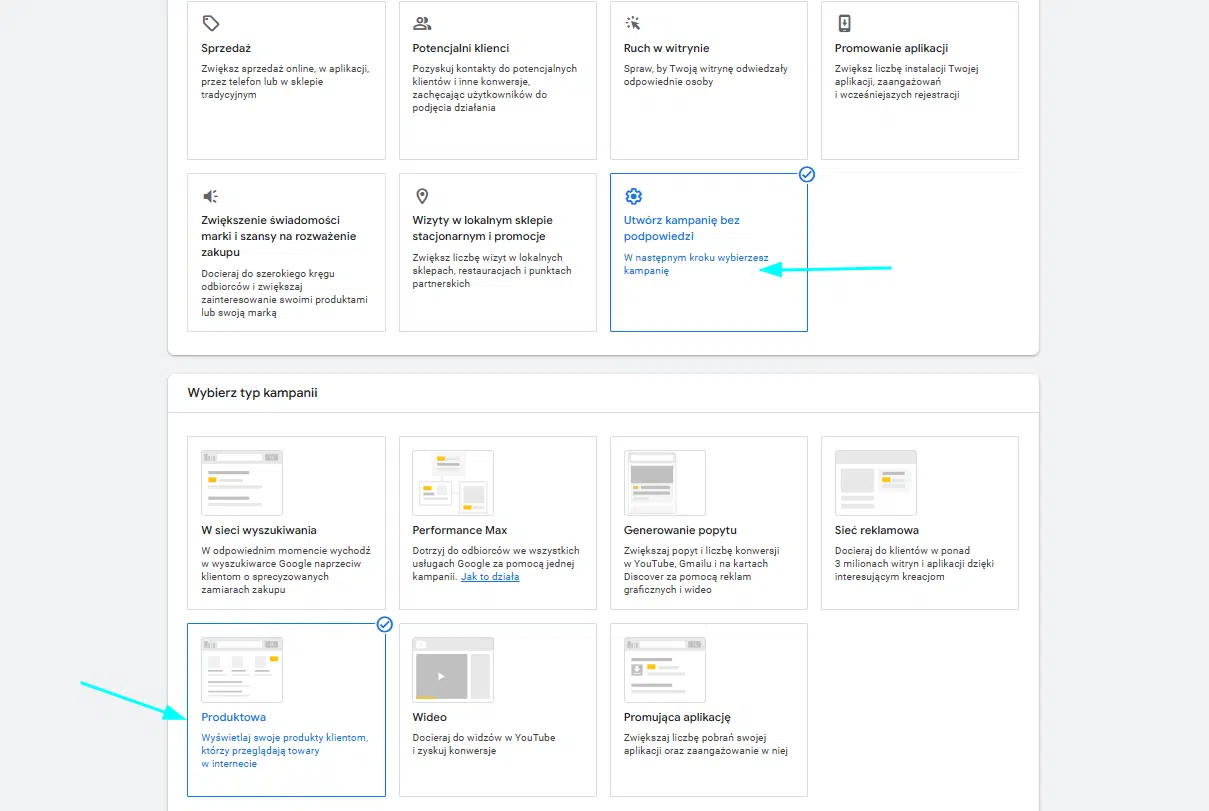This screenshot has height=811, width=1209.
Task: Click the megaphone icon for brand awareness goal
Action: [210, 196]
